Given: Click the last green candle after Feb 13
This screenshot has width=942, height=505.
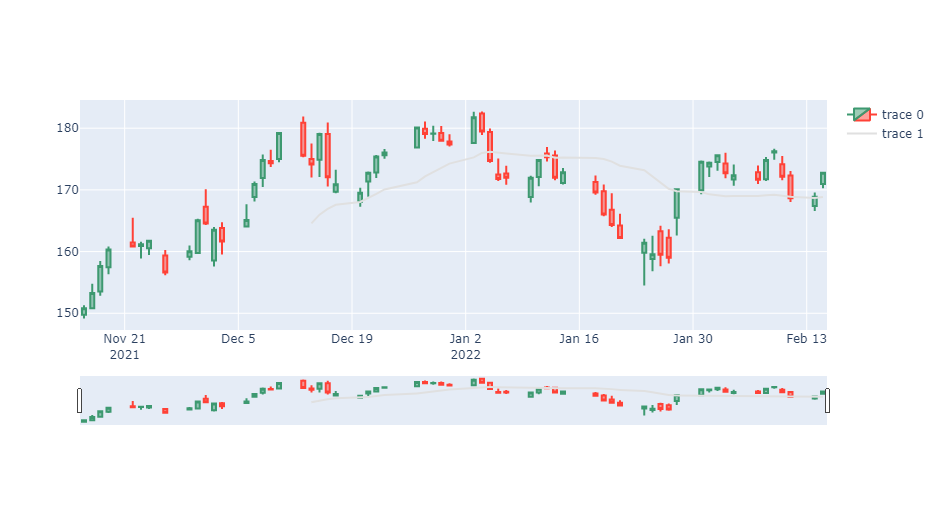Looking at the screenshot, I should [x=823, y=178].
